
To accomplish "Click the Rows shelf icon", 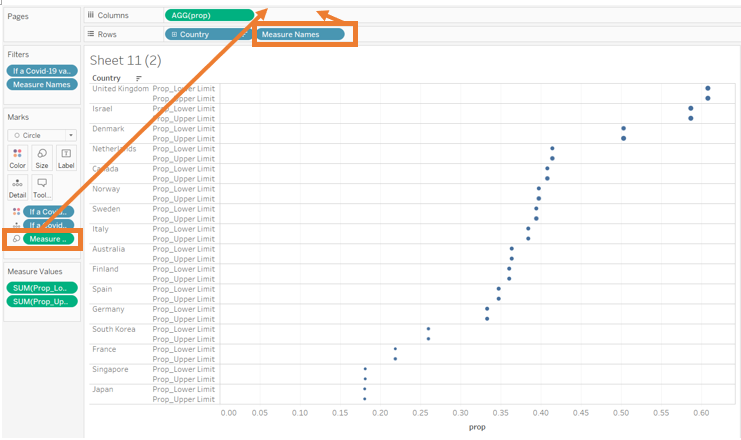I will coord(91,34).
